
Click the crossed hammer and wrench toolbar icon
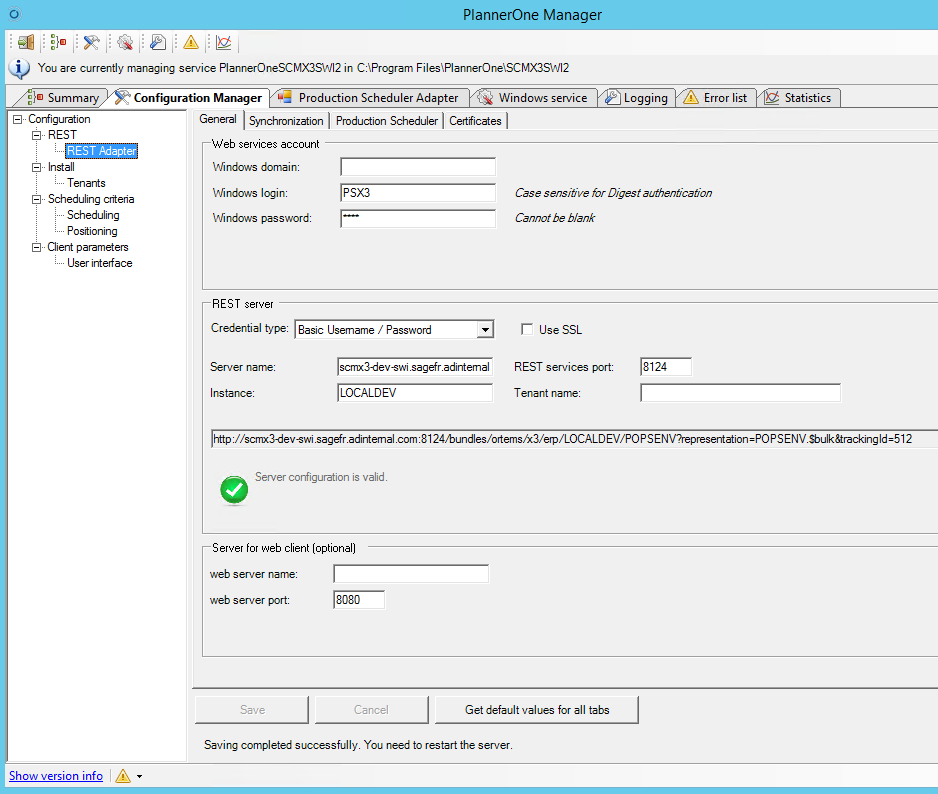pos(92,42)
